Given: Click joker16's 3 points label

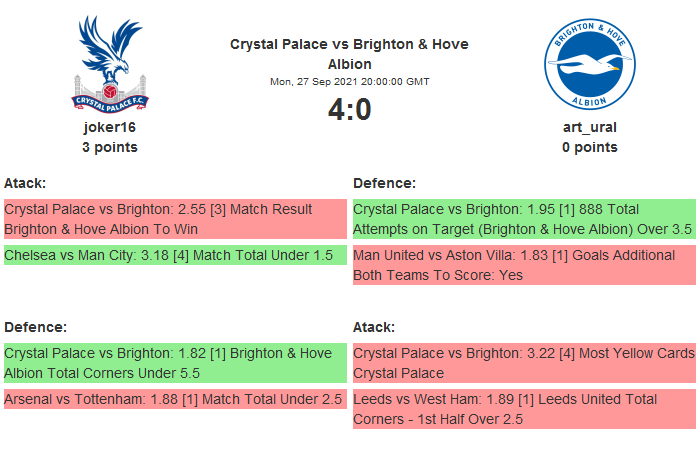Looking at the screenshot, I should pyautogui.click(x=110, y=147).
